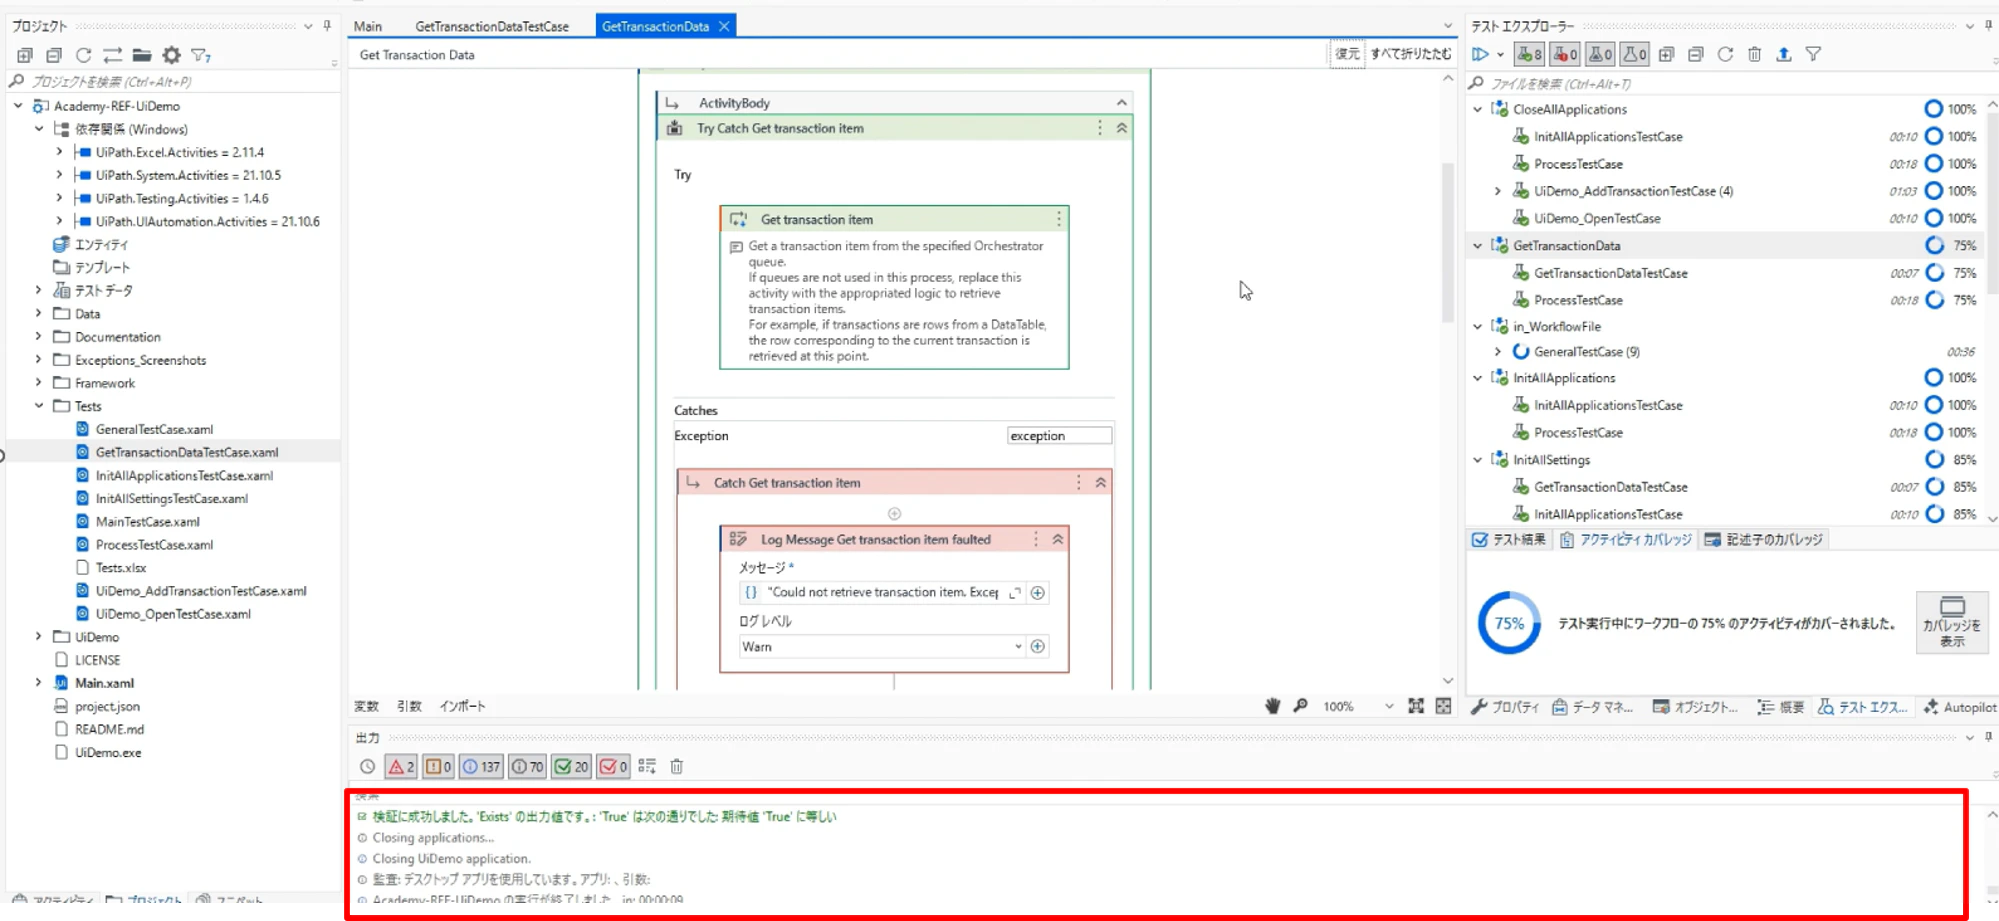Click the Restore (復元) button in designer

[1347, 54]
